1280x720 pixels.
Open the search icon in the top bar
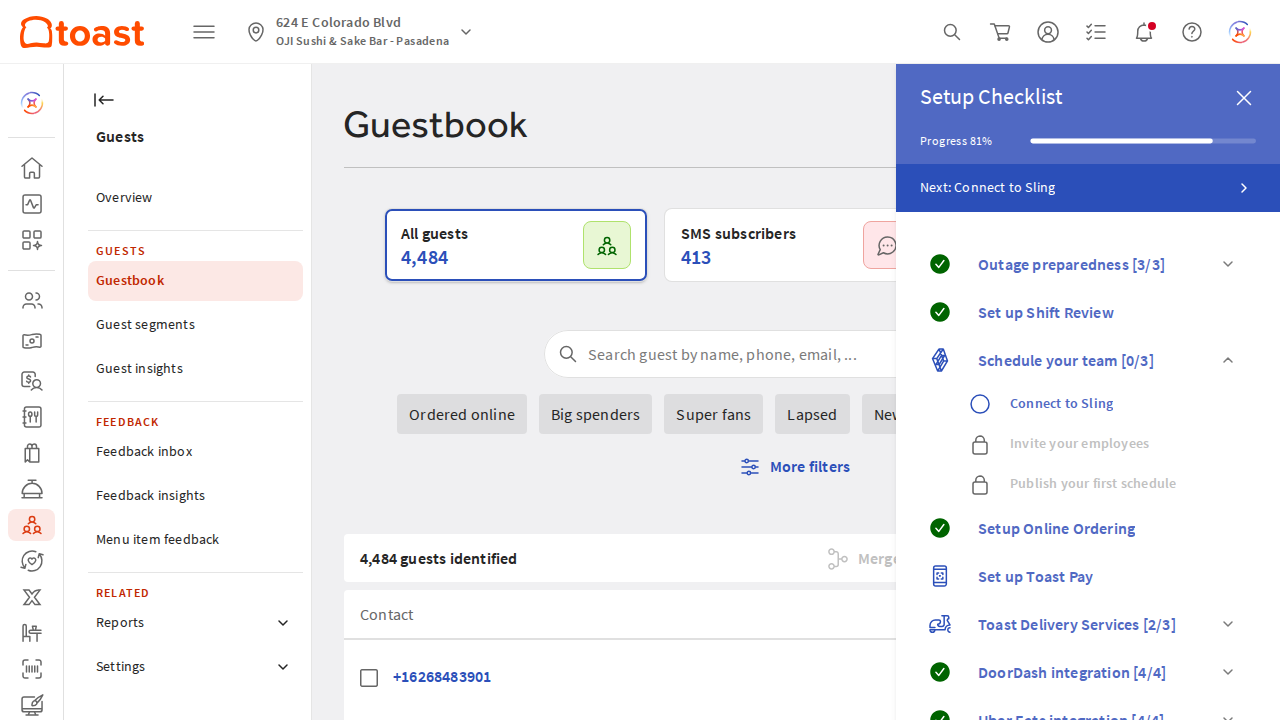tap(952, 32)
